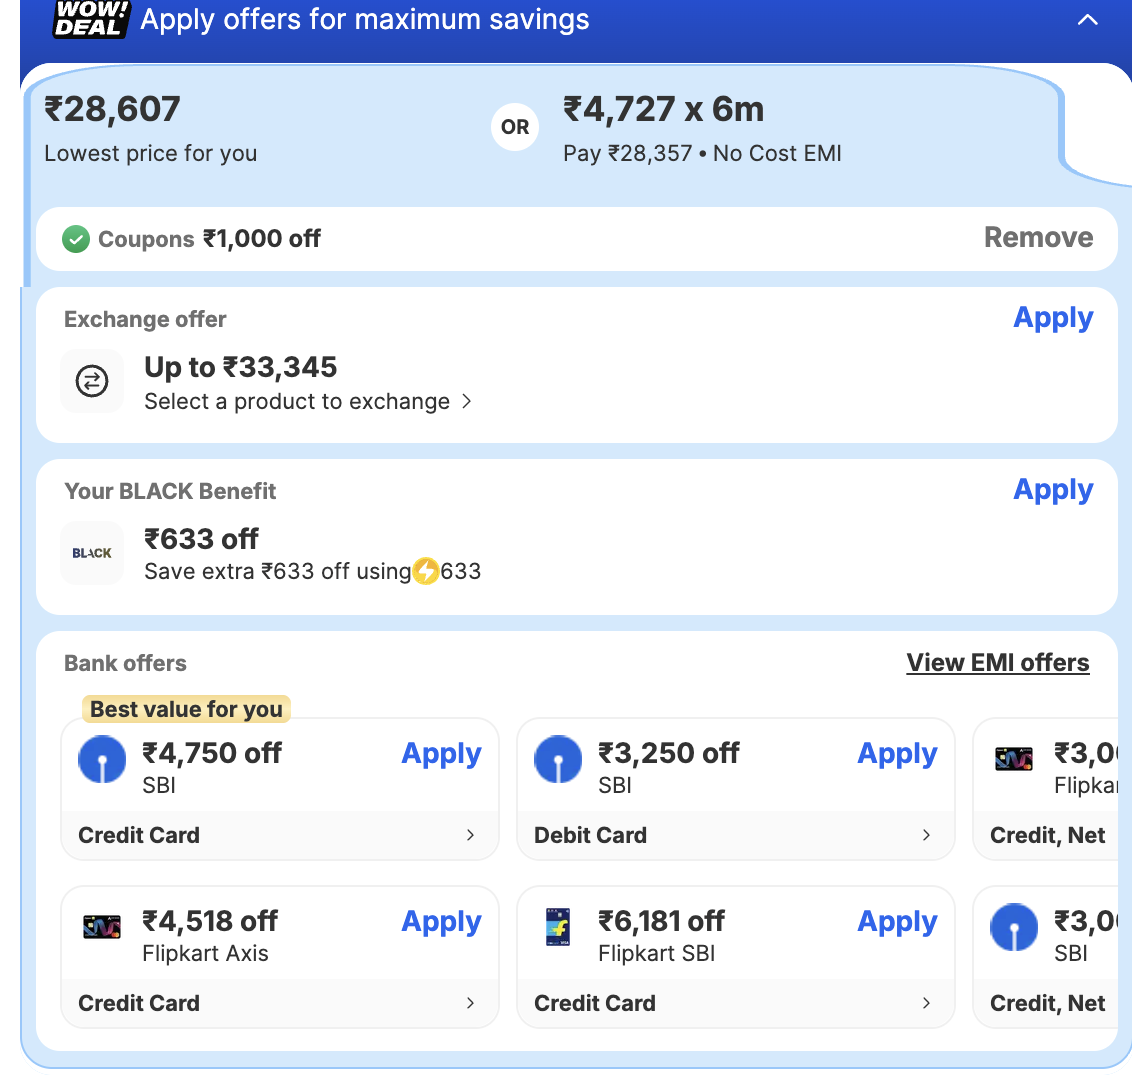Click the green coupon applied checkmark
The width and height of the screenshot is (1132, 1076).
76,239
